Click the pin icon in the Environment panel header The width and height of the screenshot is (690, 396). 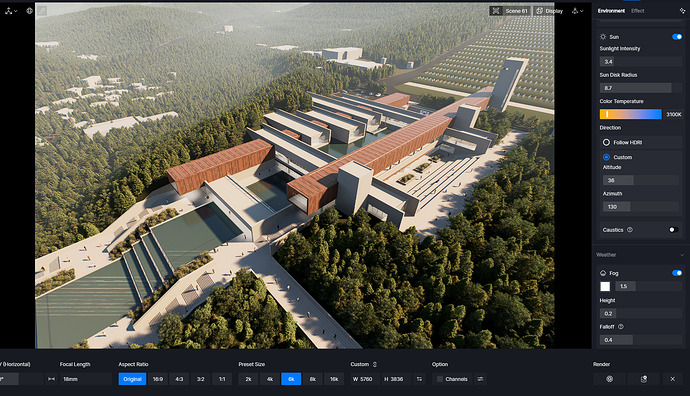click(x=682, y=11)
